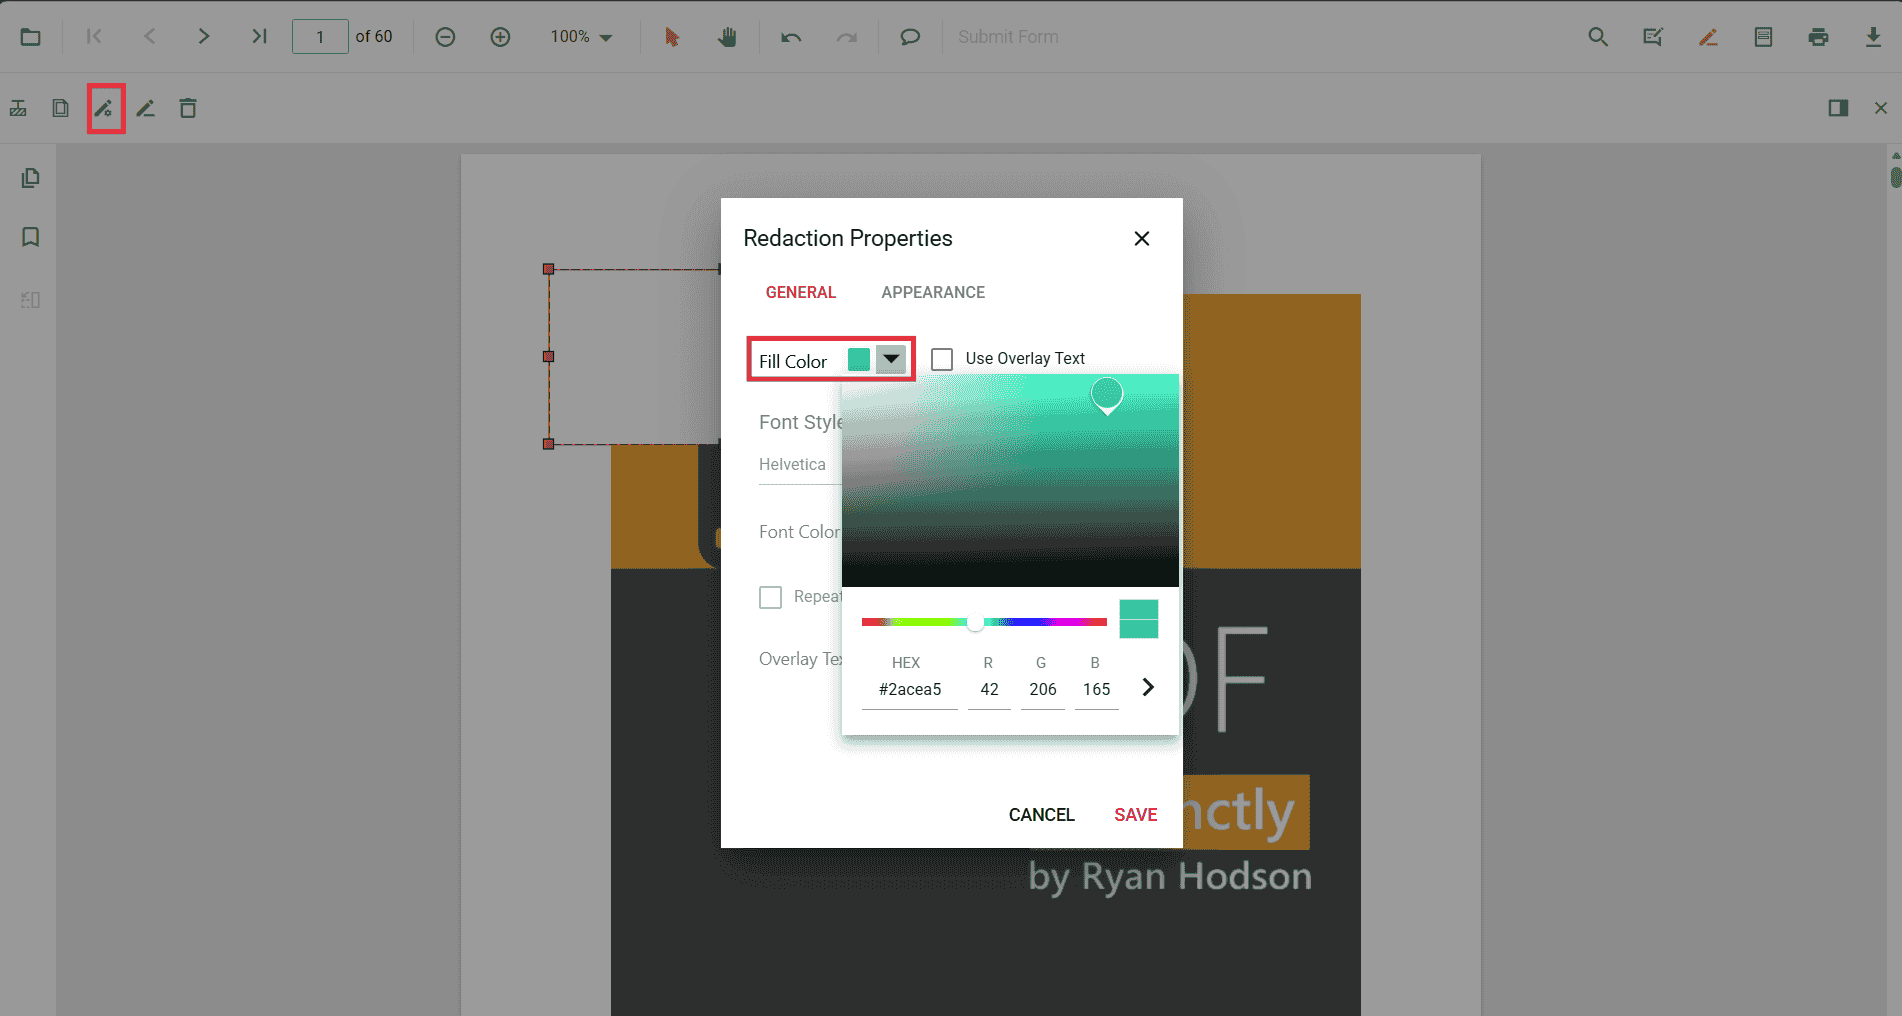Open the search magnifier tool

pyautogui.click(x=1598, y=37)
